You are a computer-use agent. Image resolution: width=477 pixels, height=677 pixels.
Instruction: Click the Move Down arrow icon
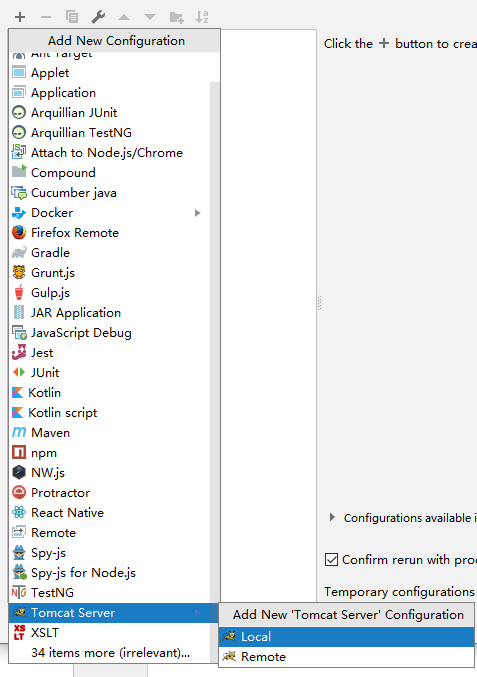(x=150, y=17)
